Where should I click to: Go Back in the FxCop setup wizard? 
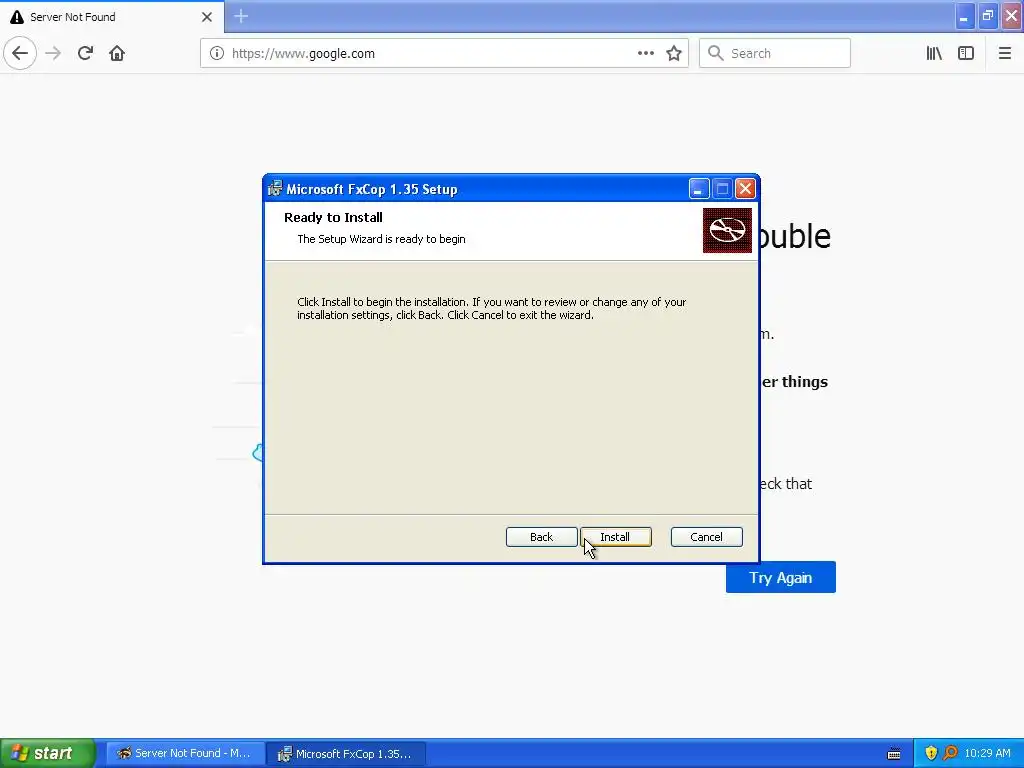541,537
